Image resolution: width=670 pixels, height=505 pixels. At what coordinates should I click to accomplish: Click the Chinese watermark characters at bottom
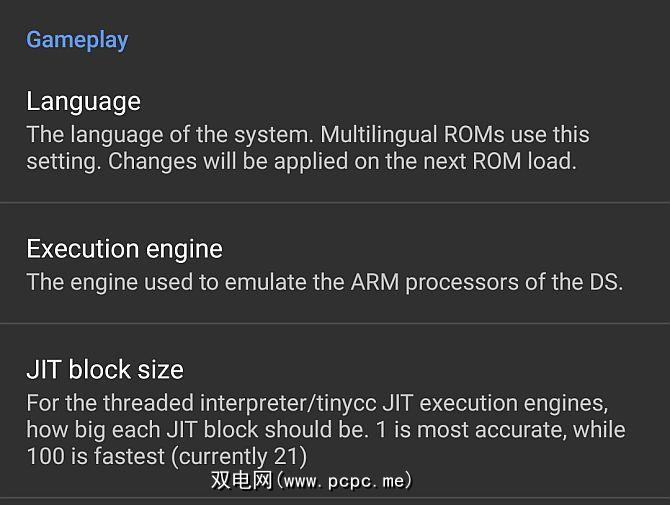click(240, 481)
